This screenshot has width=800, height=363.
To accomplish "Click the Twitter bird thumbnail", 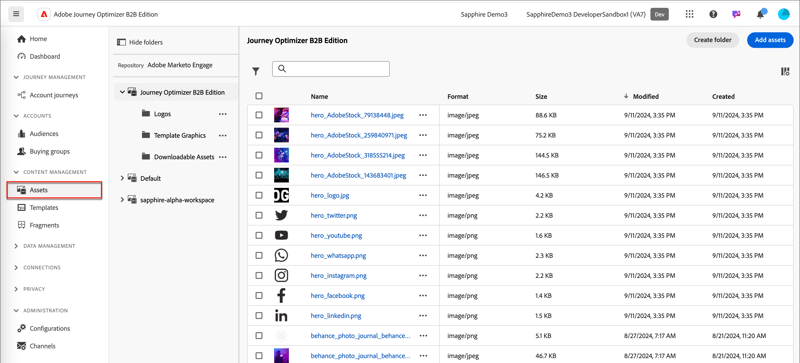I will point(281,215).
